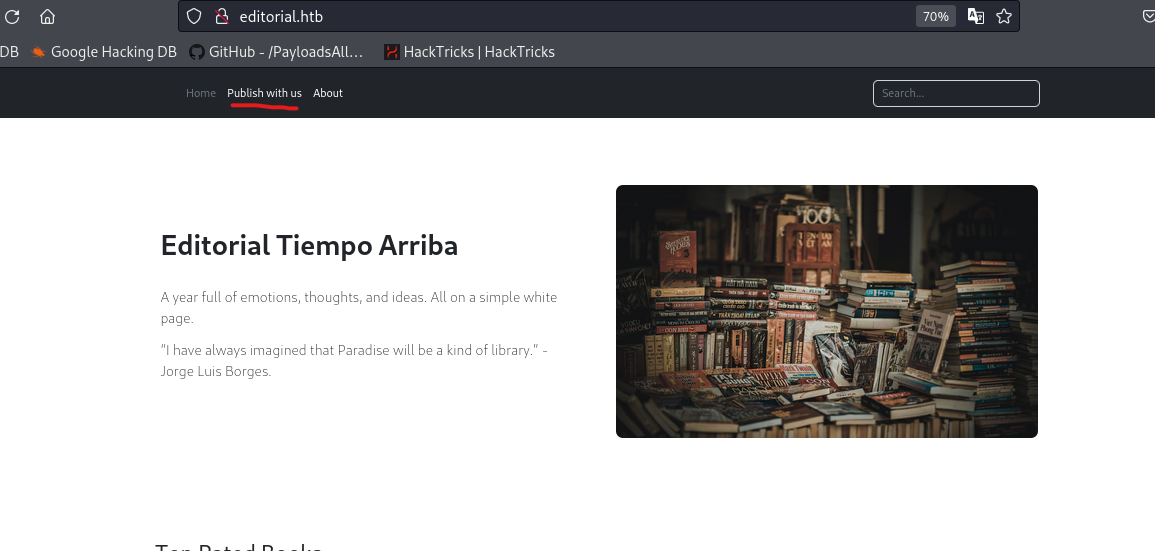The width and height of the screenshot is (1155, 551).
Task: Click the bookshelf hero image
Action: [x=826, y=311]
